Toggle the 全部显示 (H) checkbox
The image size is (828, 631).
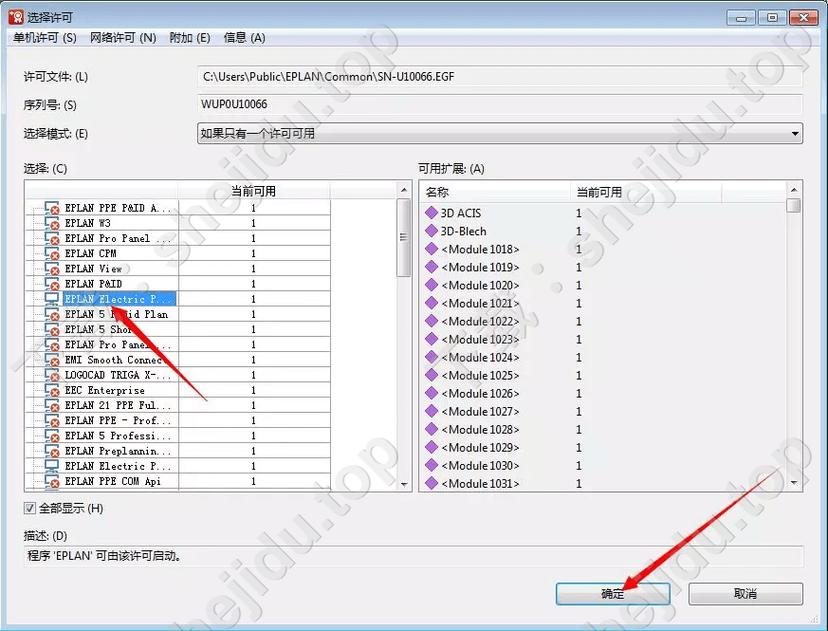[30, 508]
